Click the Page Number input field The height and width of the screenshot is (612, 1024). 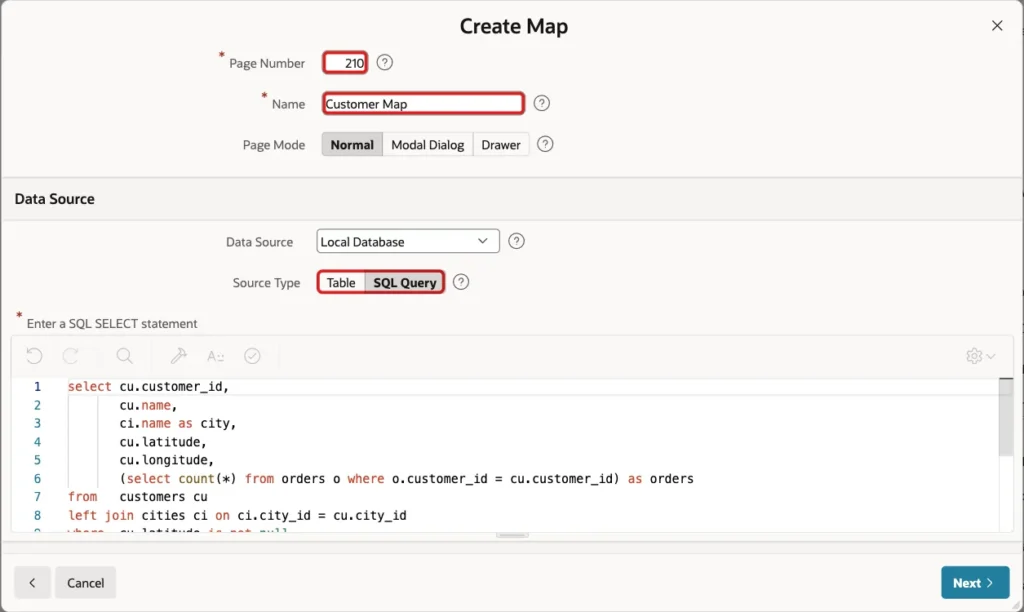tap(345, 63)
